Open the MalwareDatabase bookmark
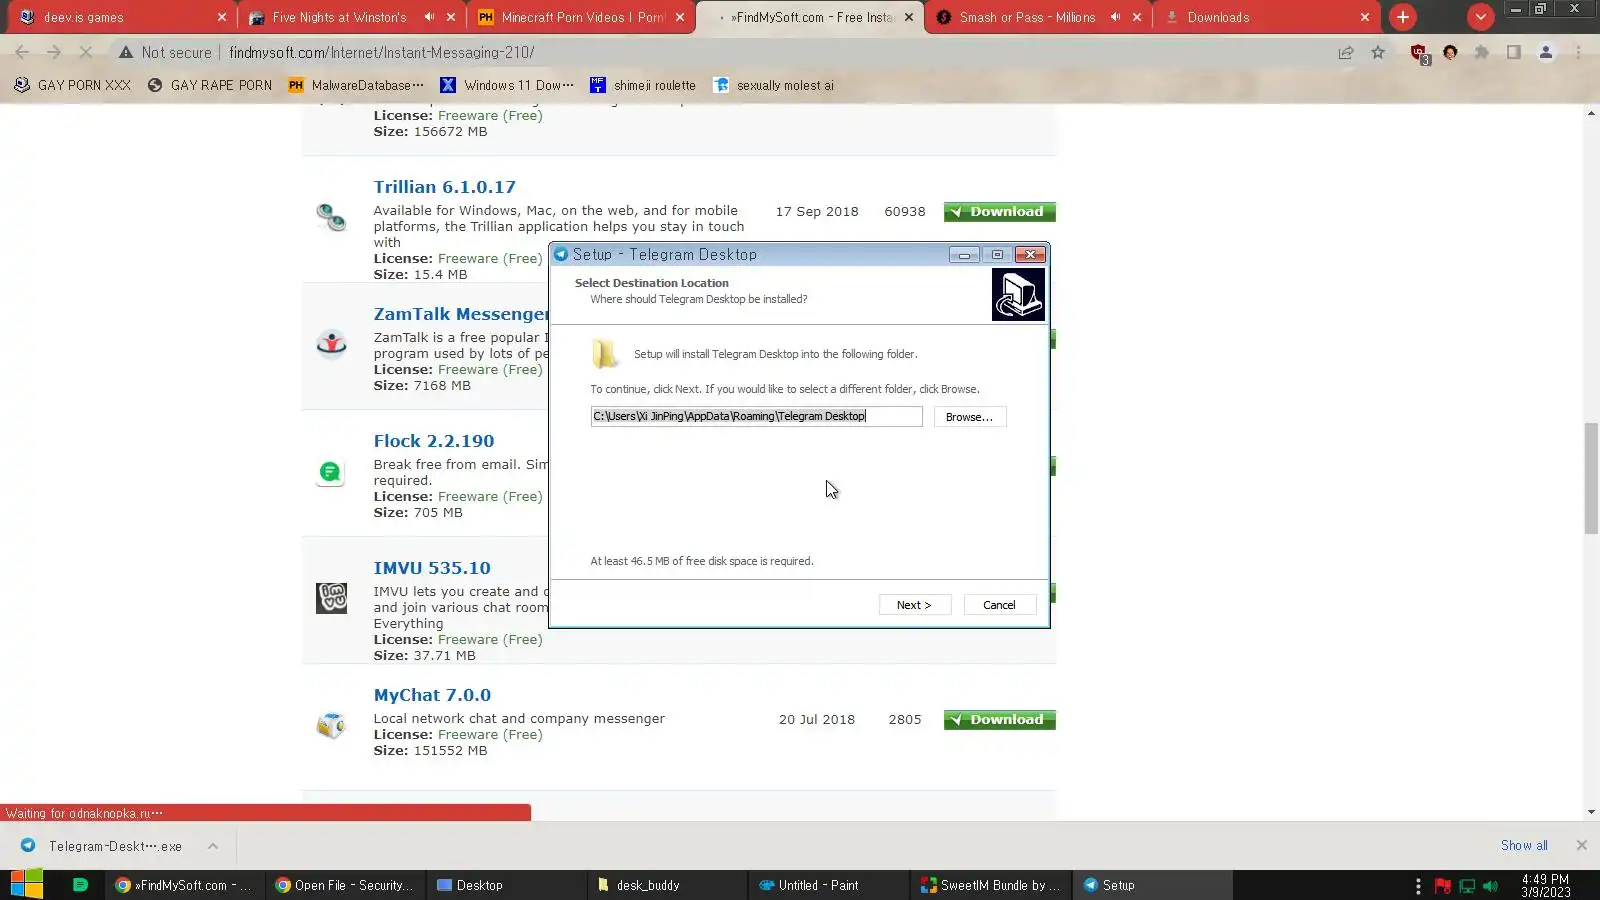 click(356, 85)
